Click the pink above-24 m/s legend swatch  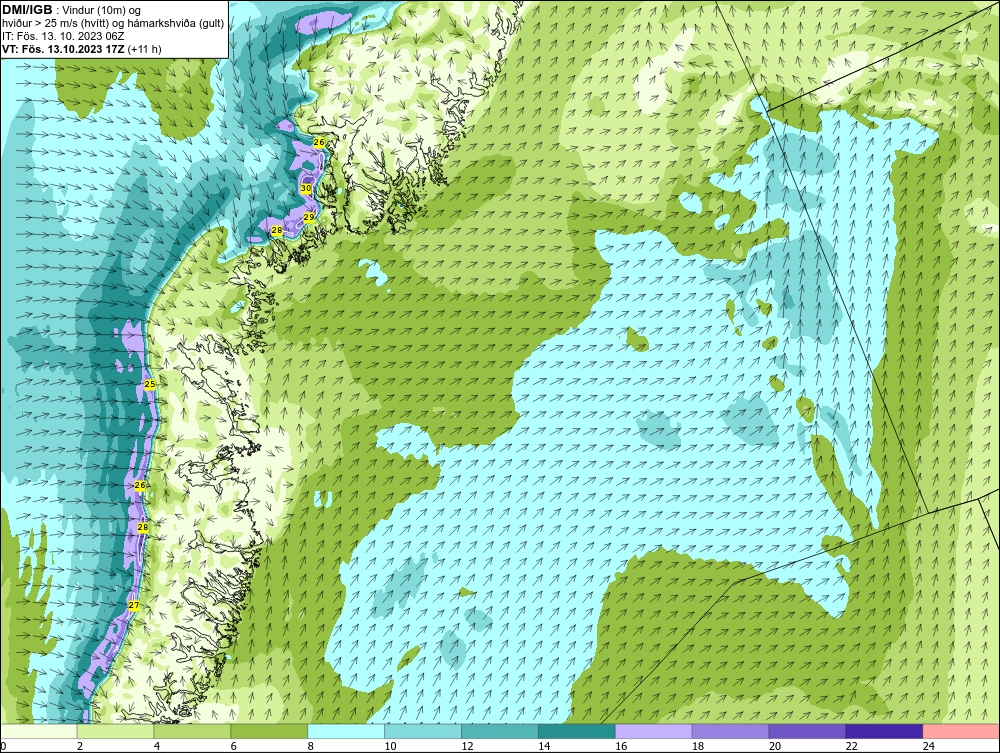961,731
